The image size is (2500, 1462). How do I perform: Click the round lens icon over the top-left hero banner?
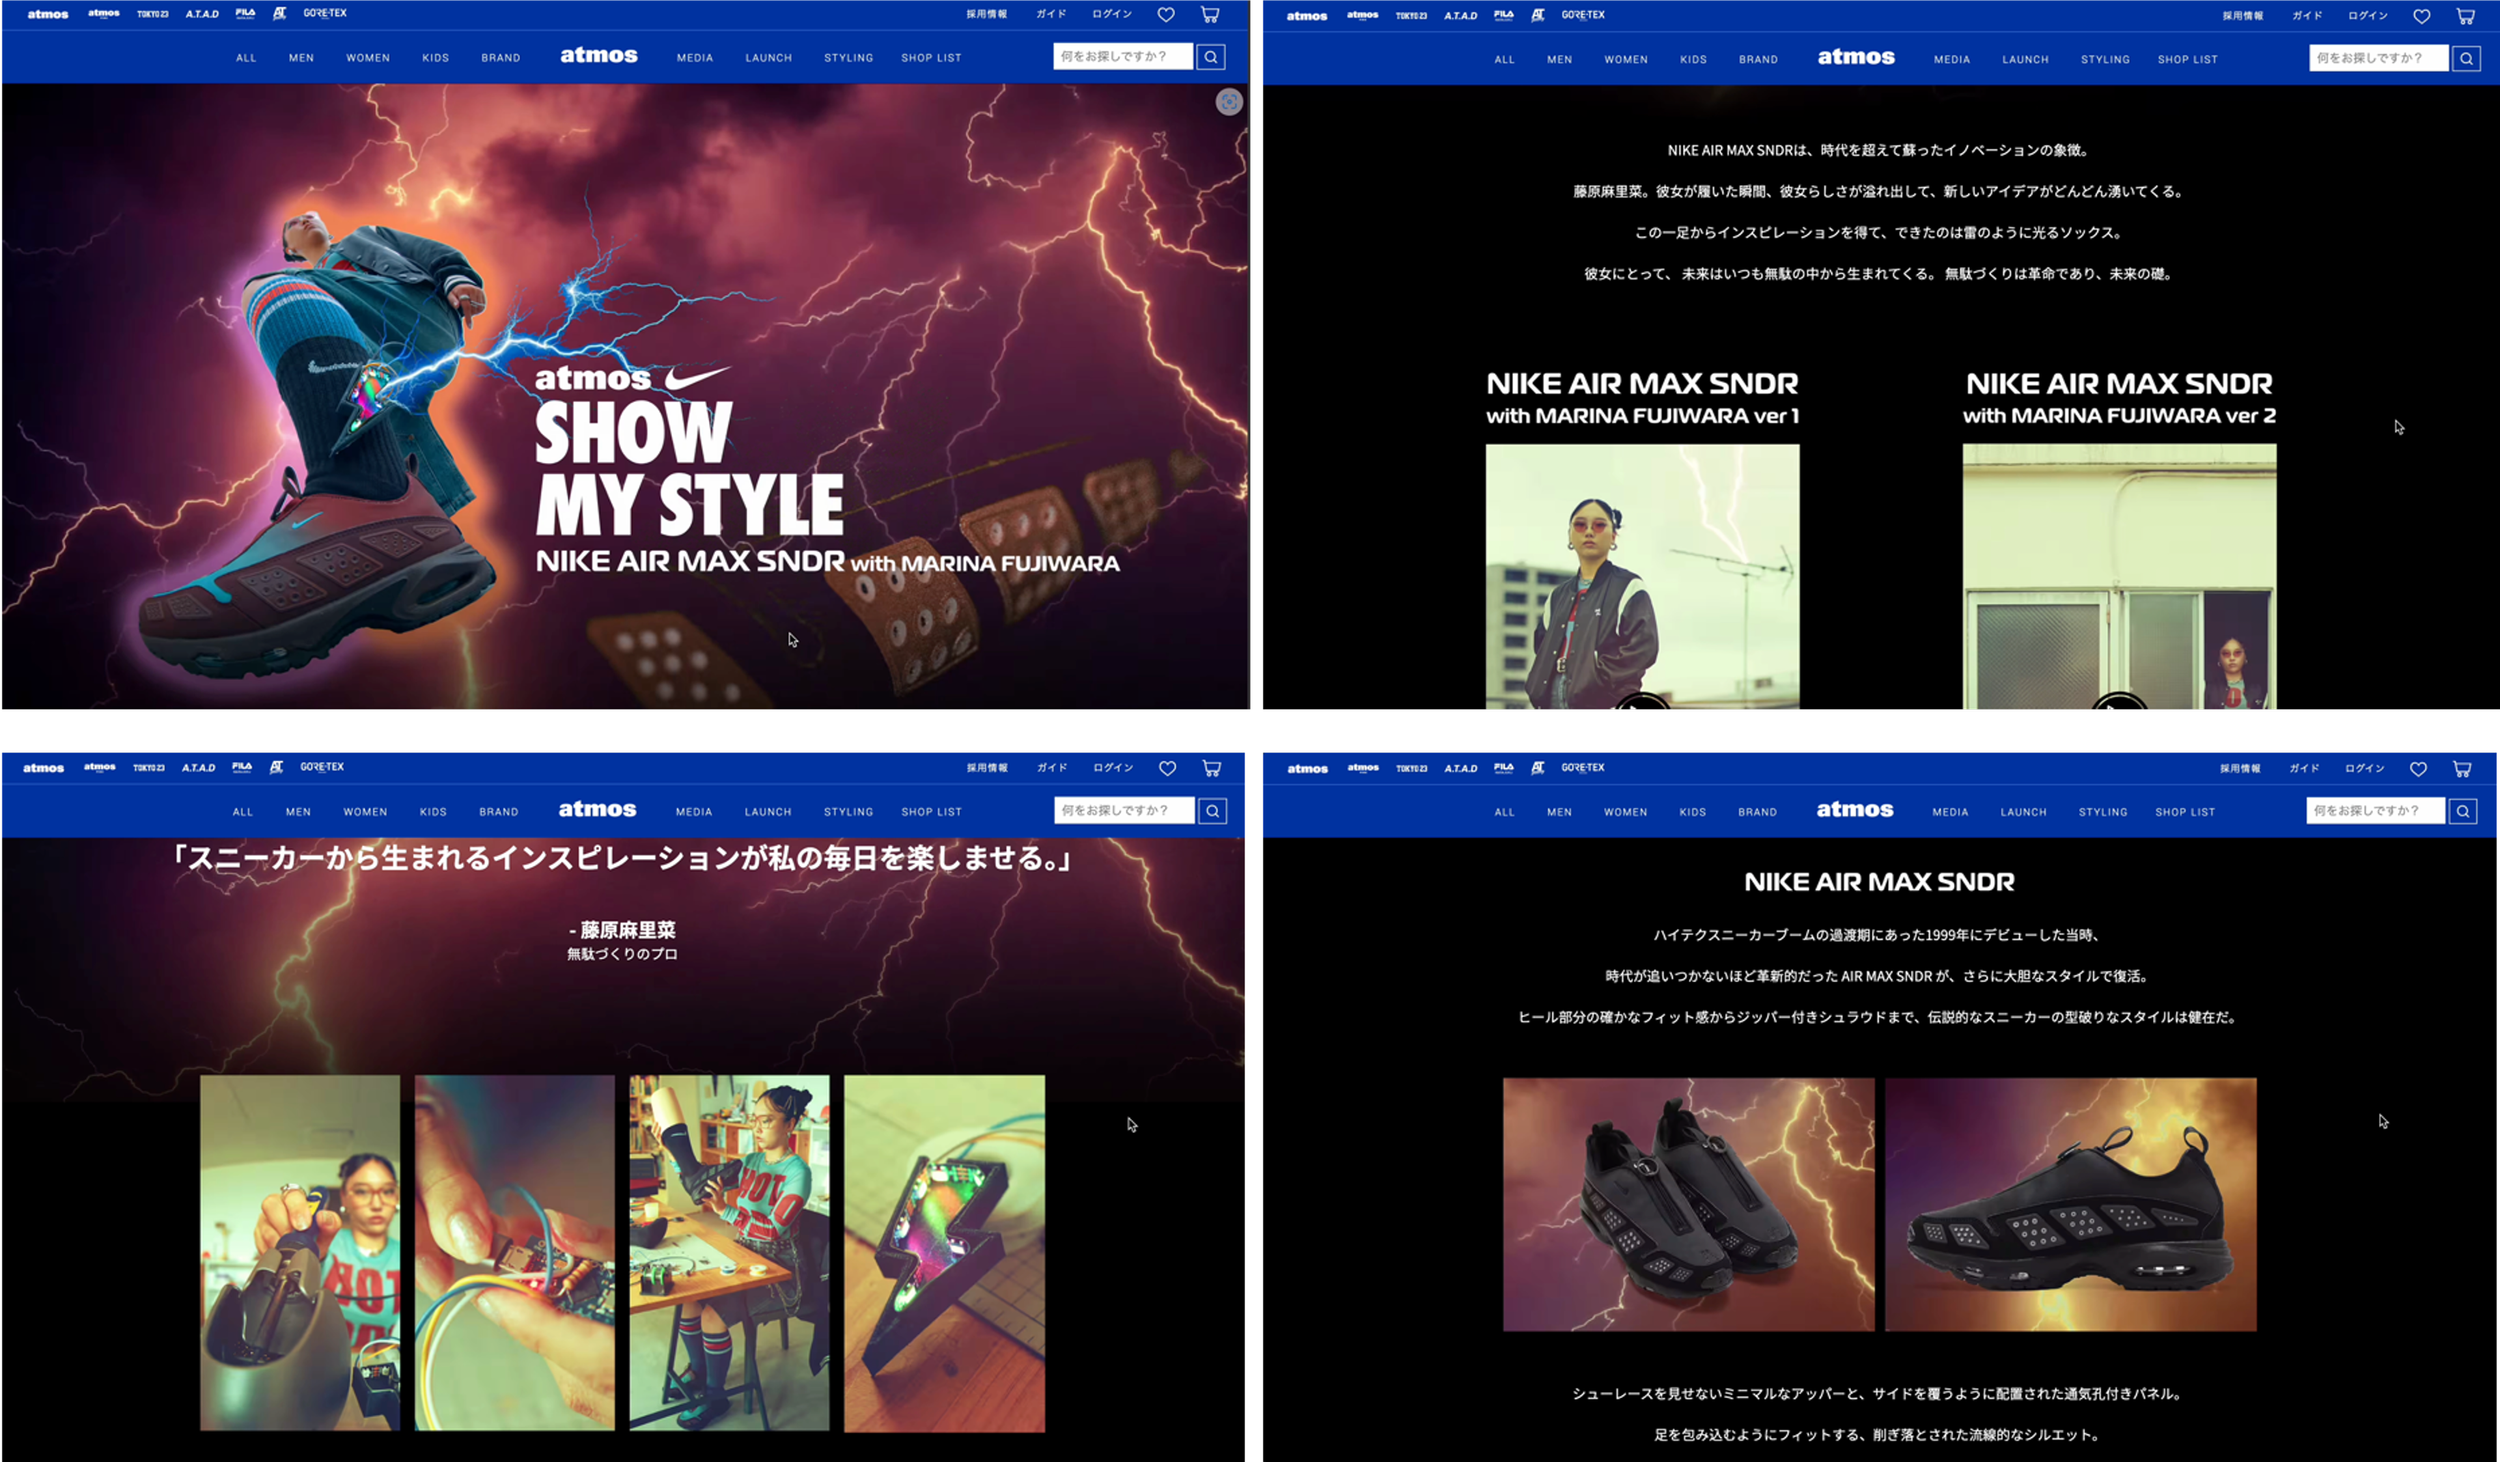(1229, 102)
